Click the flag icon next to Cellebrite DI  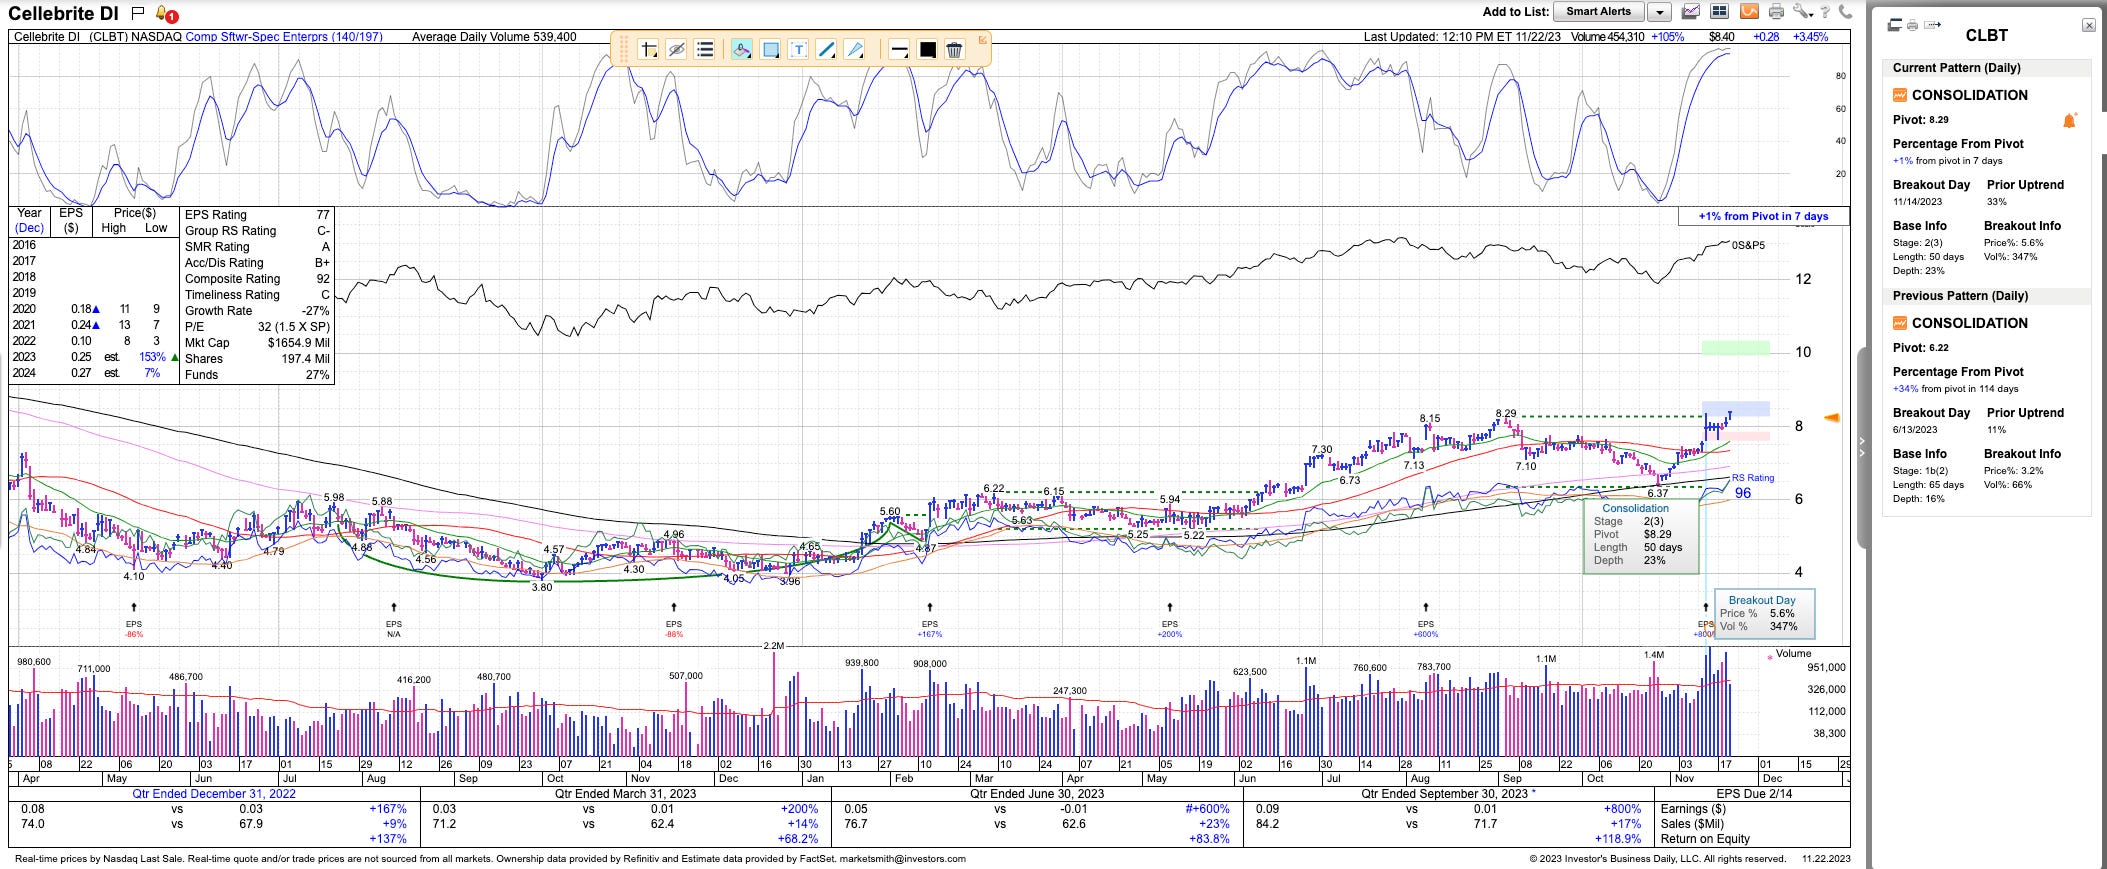click(138, 13)
